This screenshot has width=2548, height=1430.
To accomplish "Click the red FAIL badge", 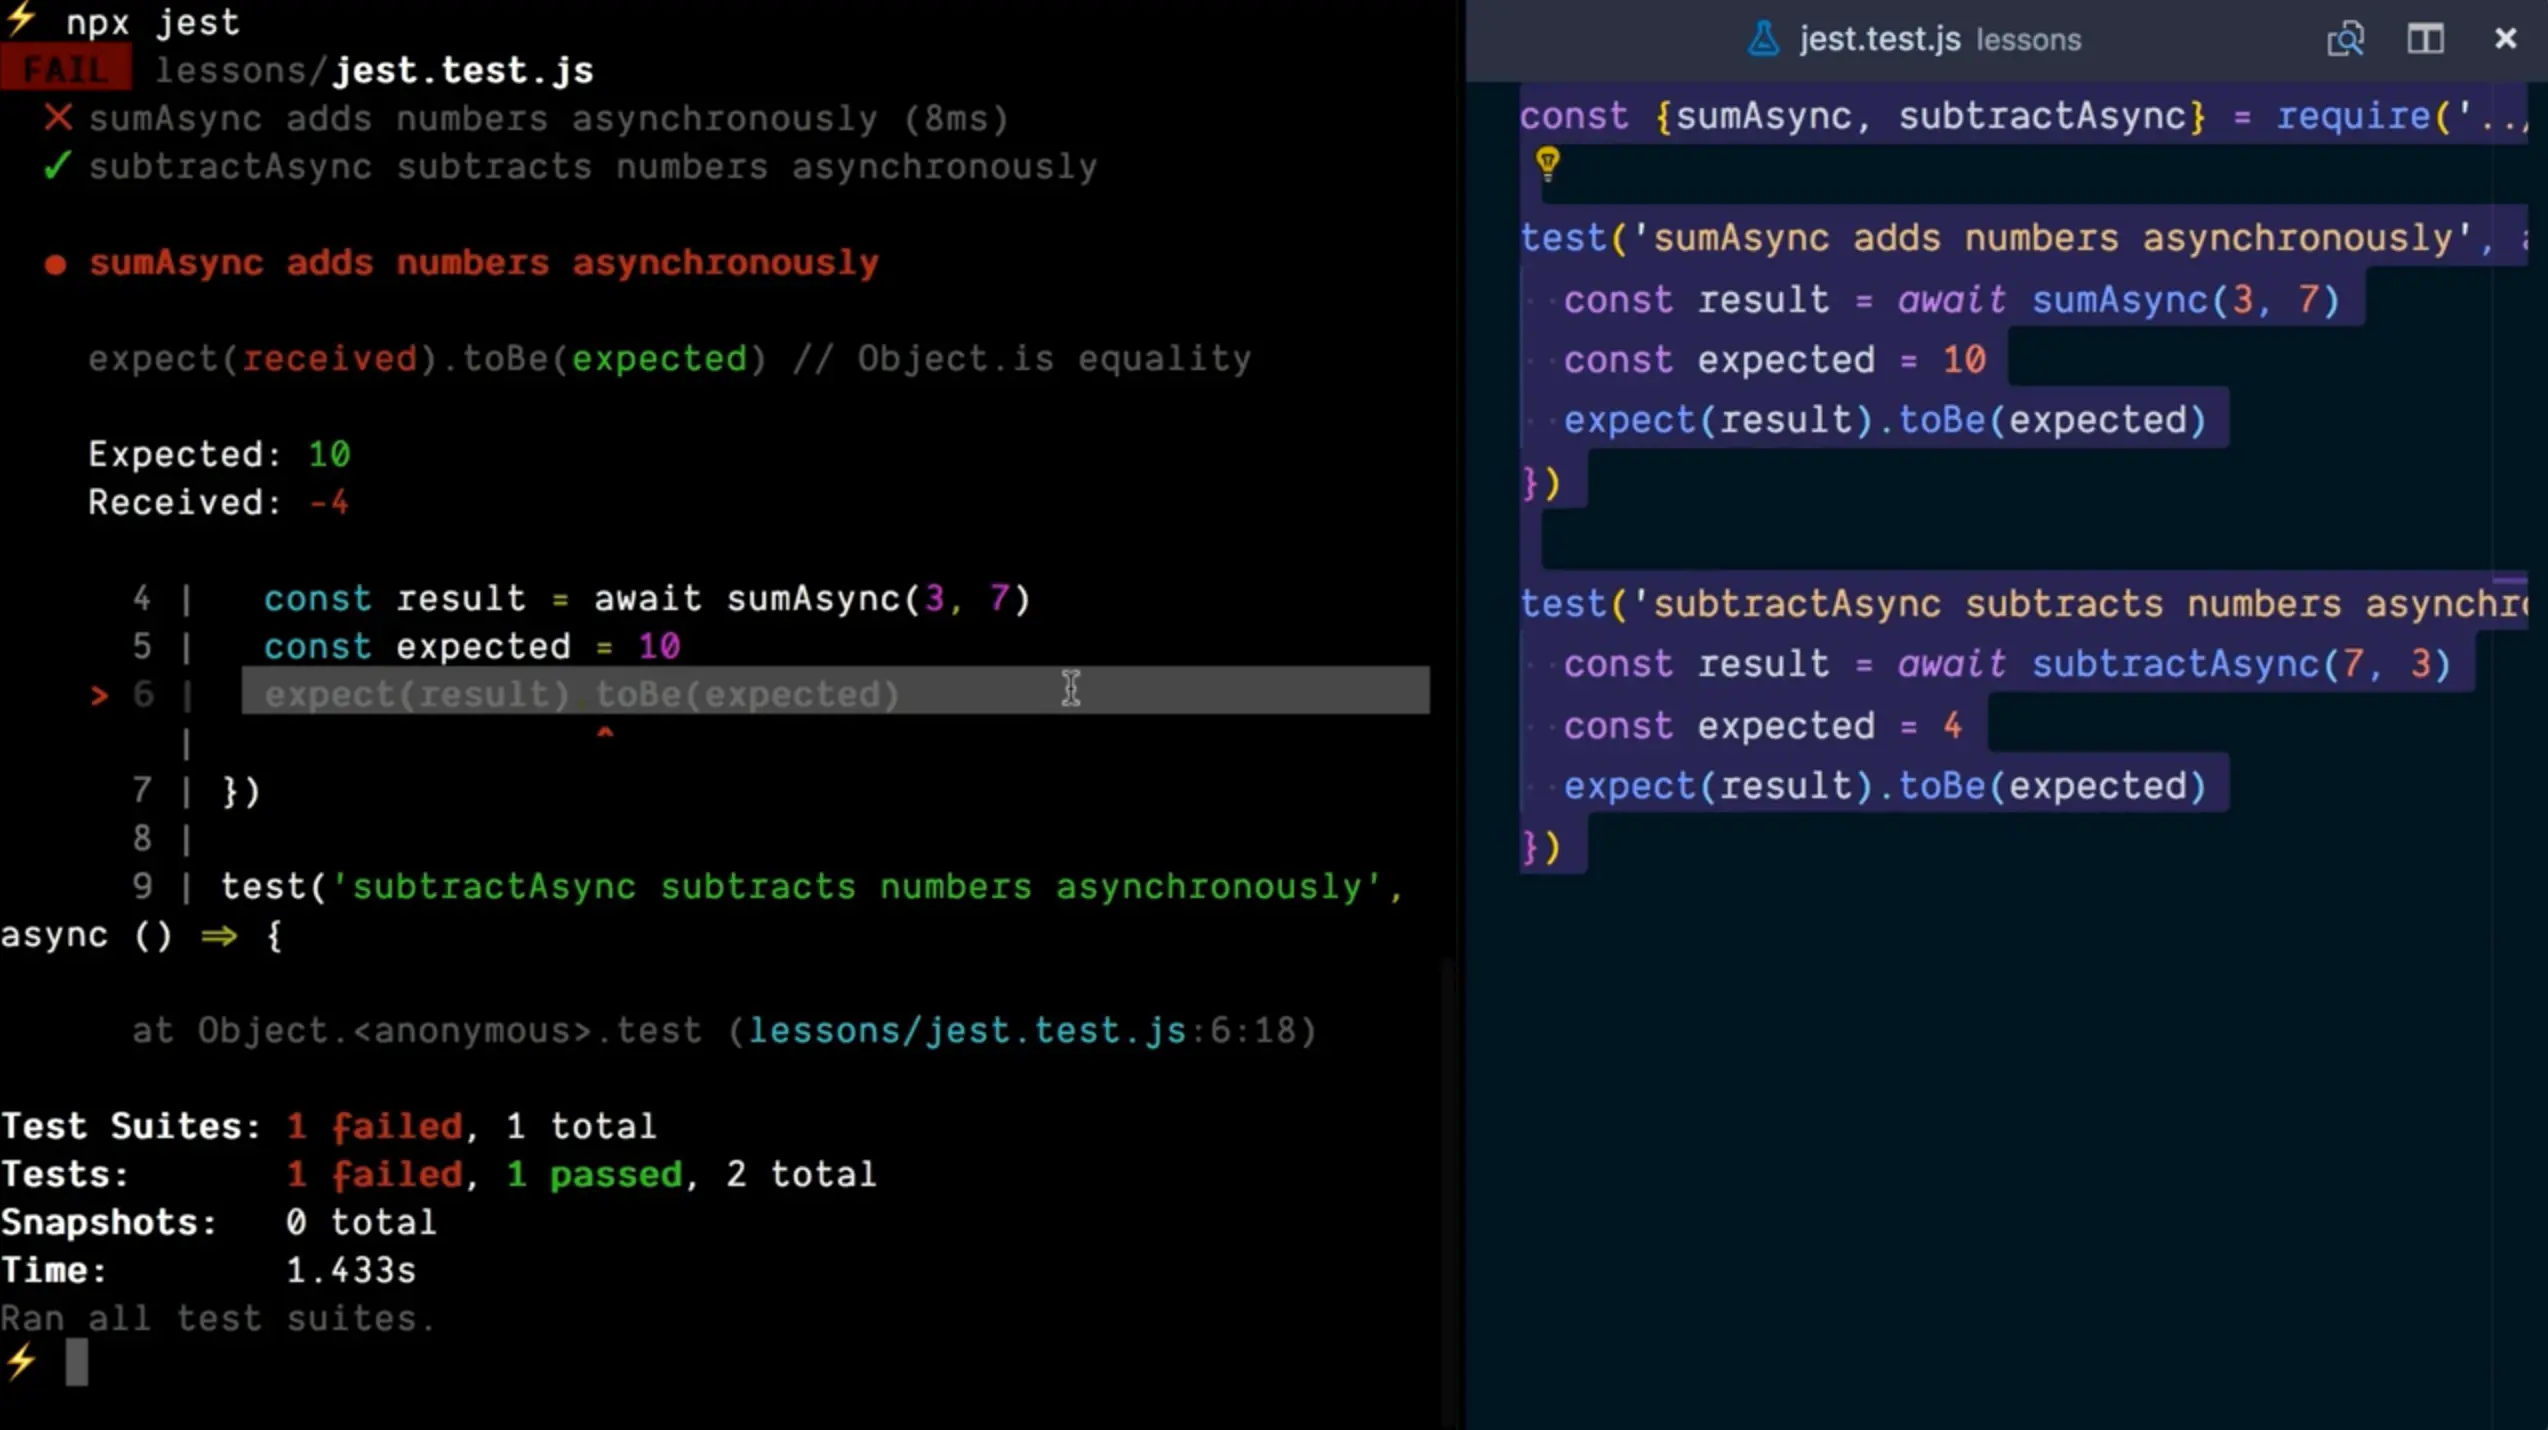I will [65, 71].
